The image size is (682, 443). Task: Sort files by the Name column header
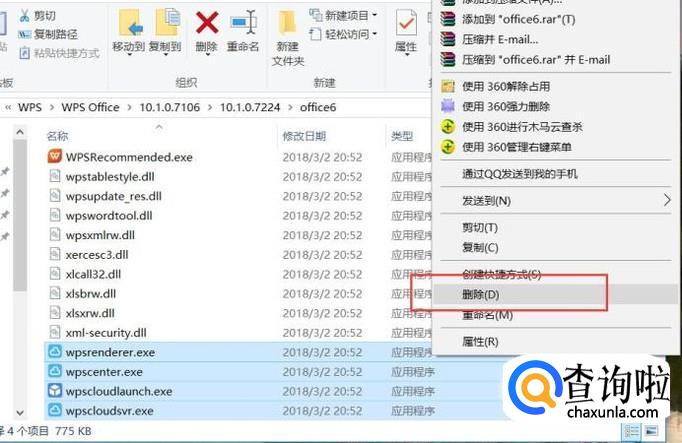(x=57, y=136)
